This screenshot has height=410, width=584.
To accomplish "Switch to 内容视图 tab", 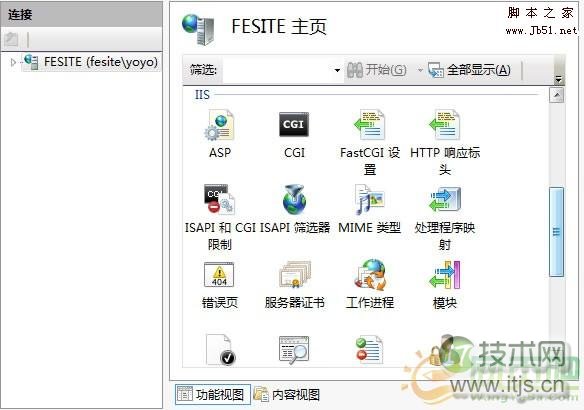I will pyautogui.click(x=287, y=395).
